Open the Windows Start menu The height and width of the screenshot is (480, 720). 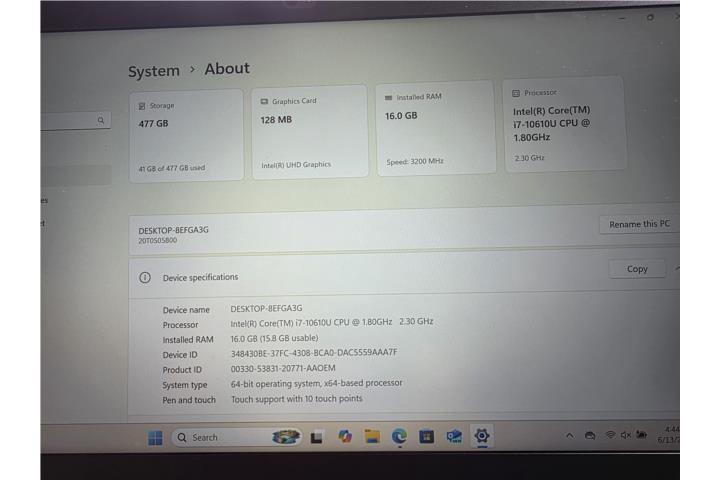tap(155, 438)
